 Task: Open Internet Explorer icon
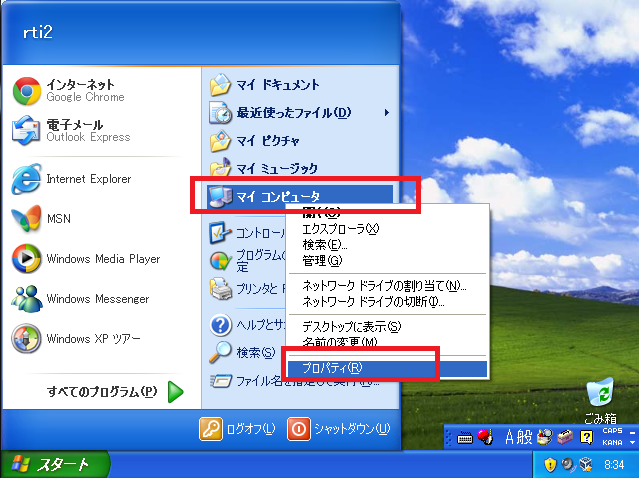pos(26,178)
